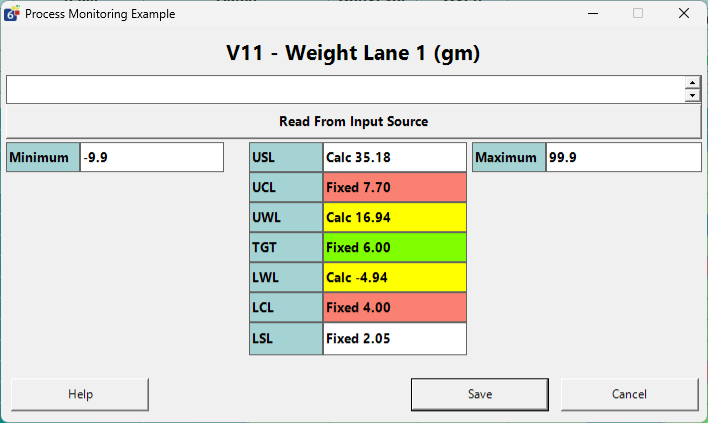Select the yellow LWL cell Calc -4.94
708x423 pixels.
pyautogui.click(x=395, y=277)
